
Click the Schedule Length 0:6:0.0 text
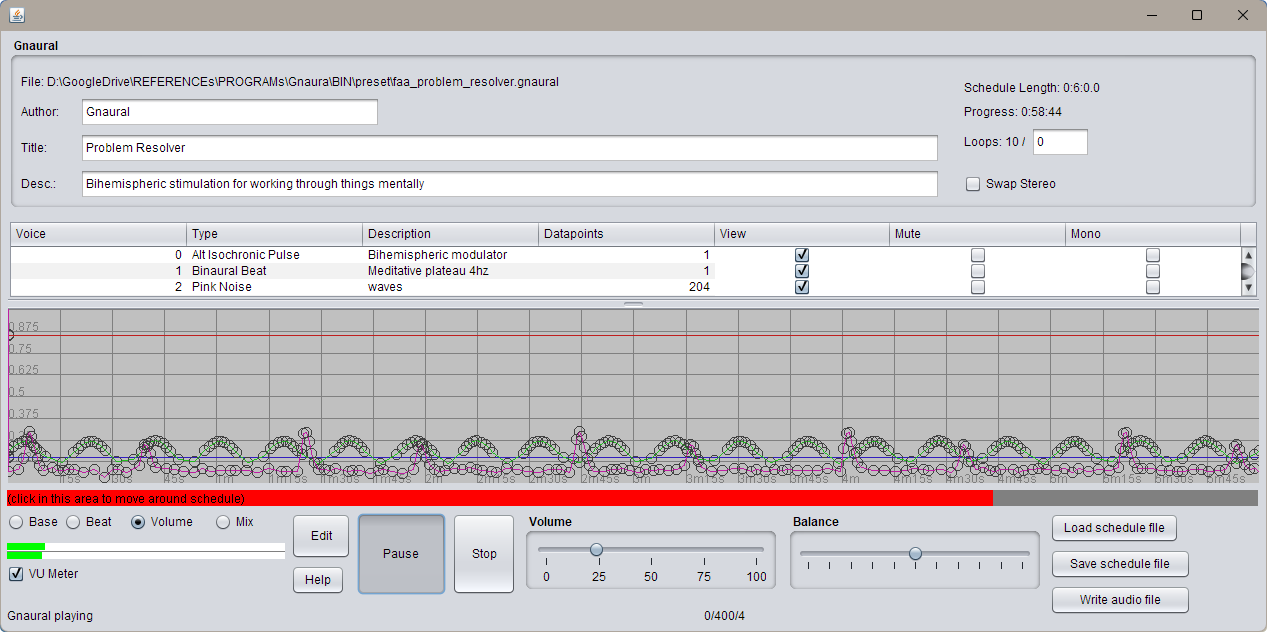click(1032, 88)
